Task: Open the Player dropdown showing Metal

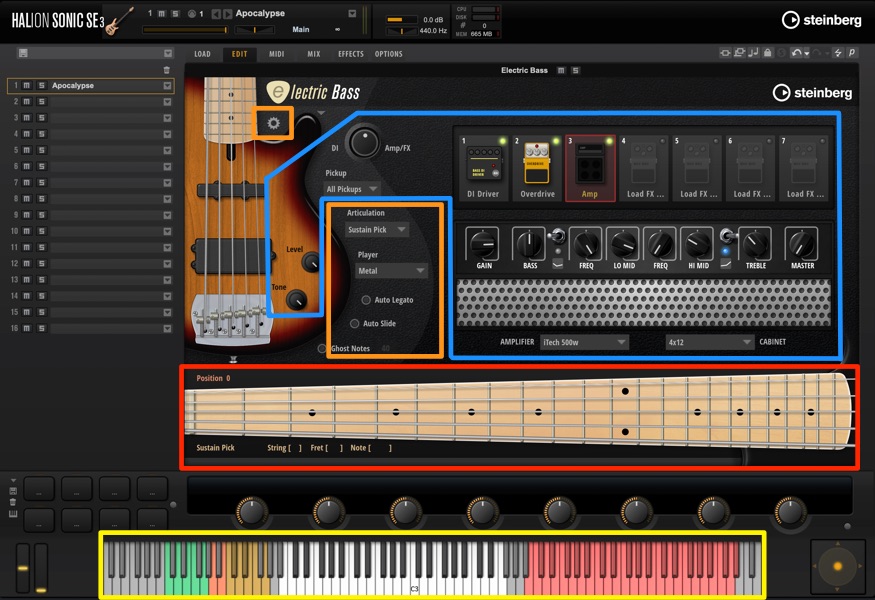Action: (x=392, y=271)
